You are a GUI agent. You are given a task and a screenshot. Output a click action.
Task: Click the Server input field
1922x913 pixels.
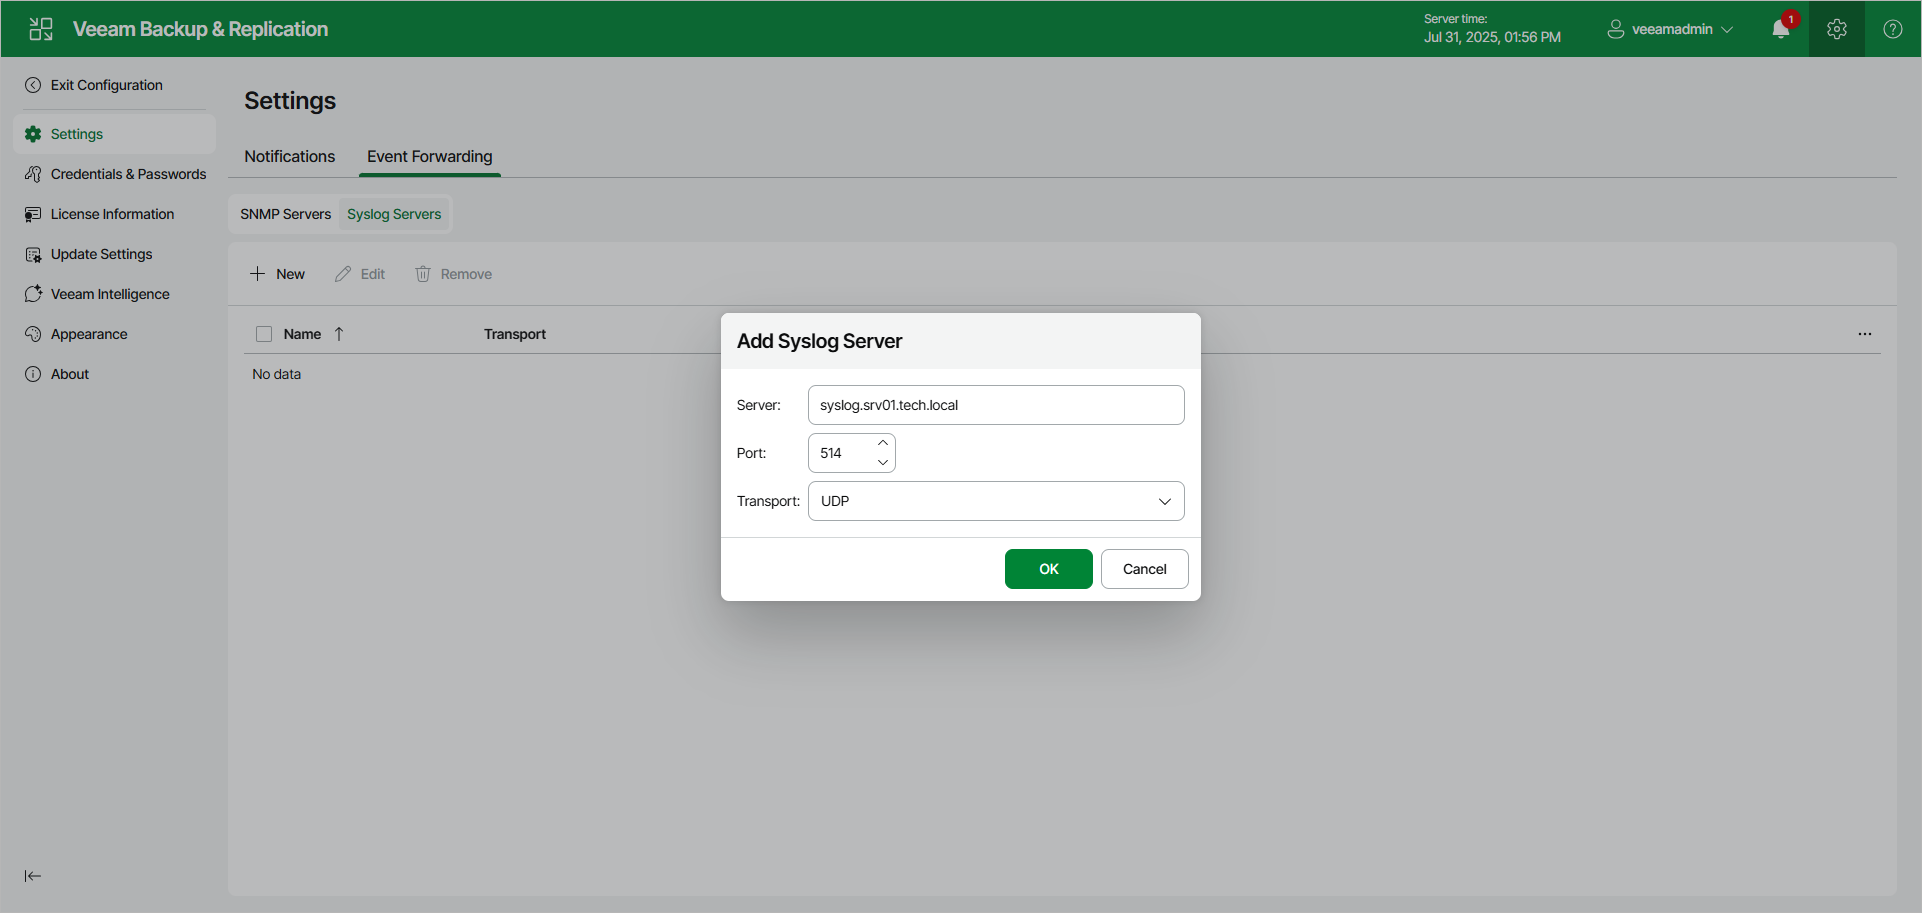tap(996, 405)
